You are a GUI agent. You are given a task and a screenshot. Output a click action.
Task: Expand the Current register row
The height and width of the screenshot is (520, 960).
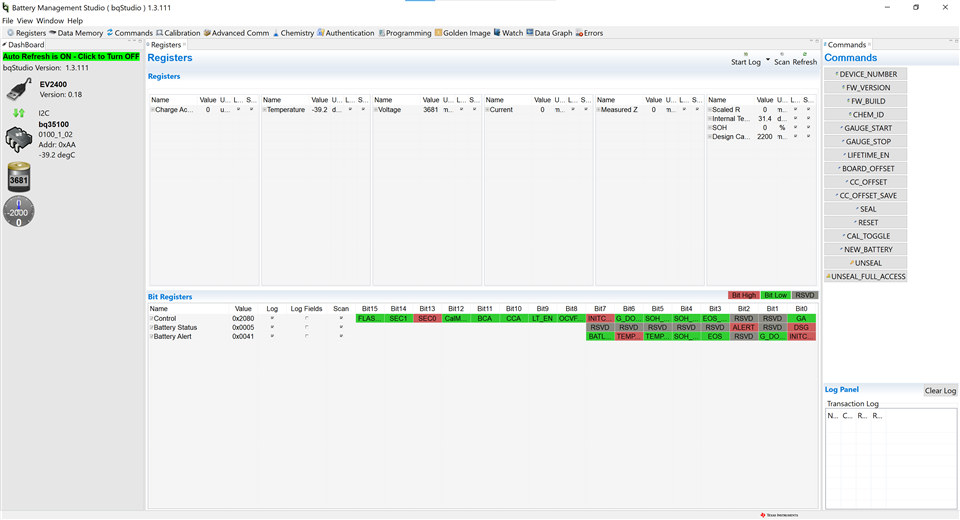point(487,110)
